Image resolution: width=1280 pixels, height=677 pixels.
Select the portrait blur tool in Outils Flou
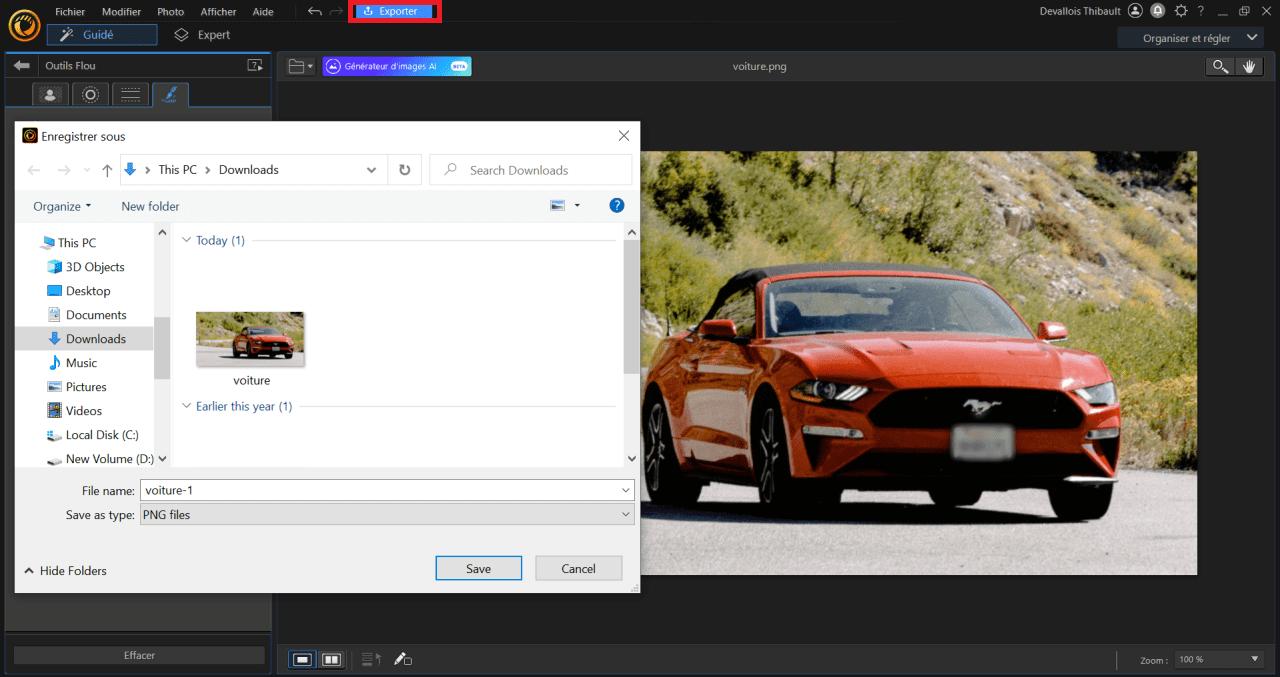(51, 94)
